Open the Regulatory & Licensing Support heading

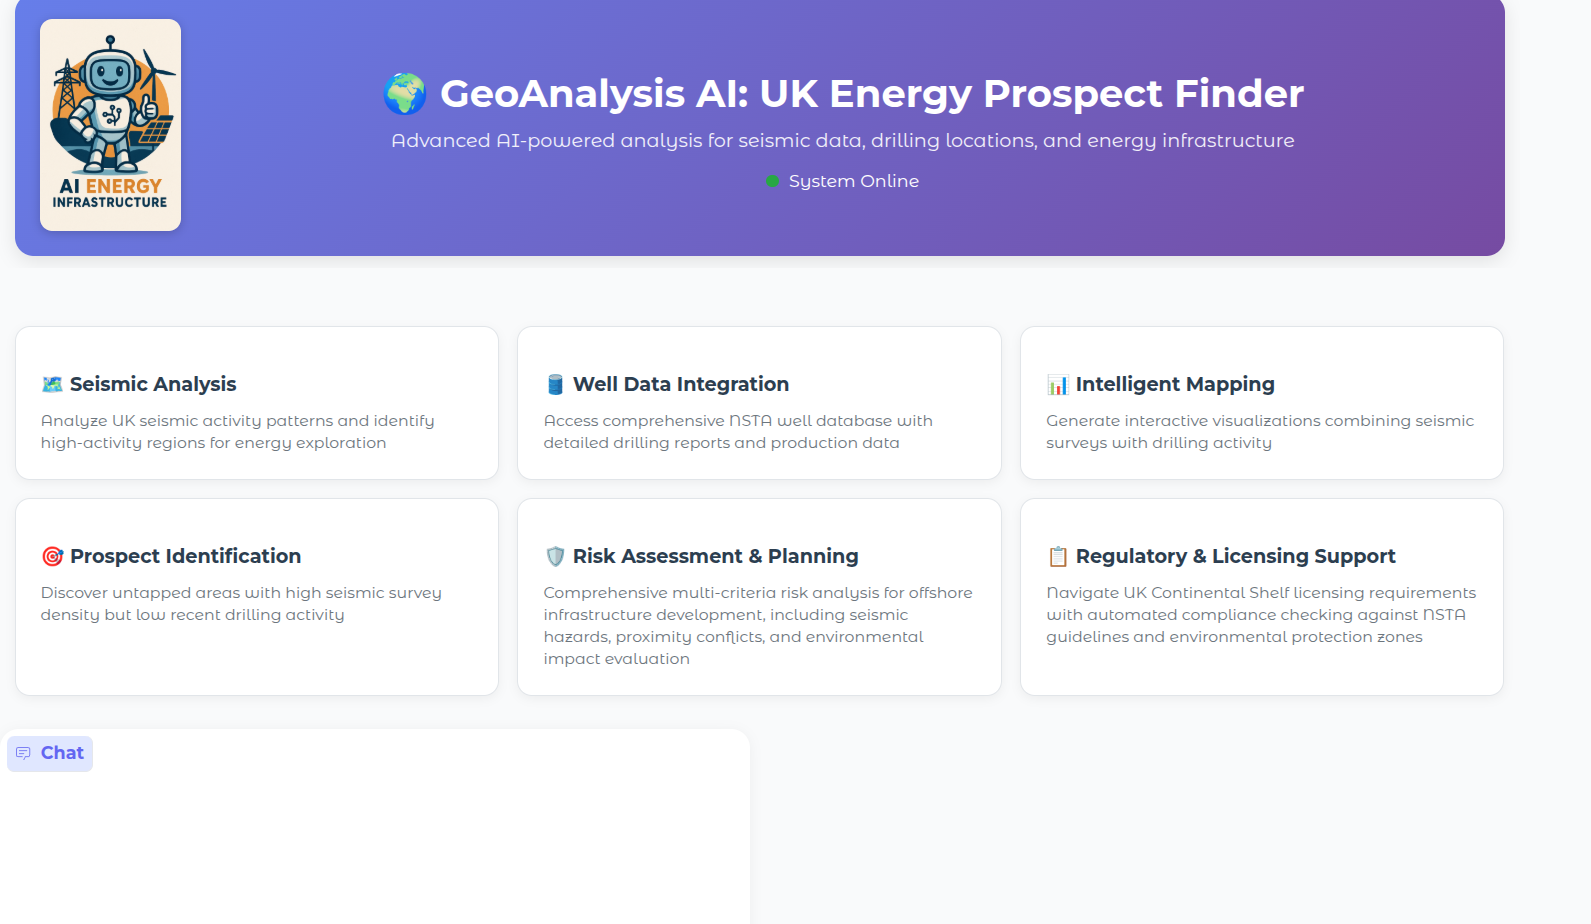(1235, 556)
